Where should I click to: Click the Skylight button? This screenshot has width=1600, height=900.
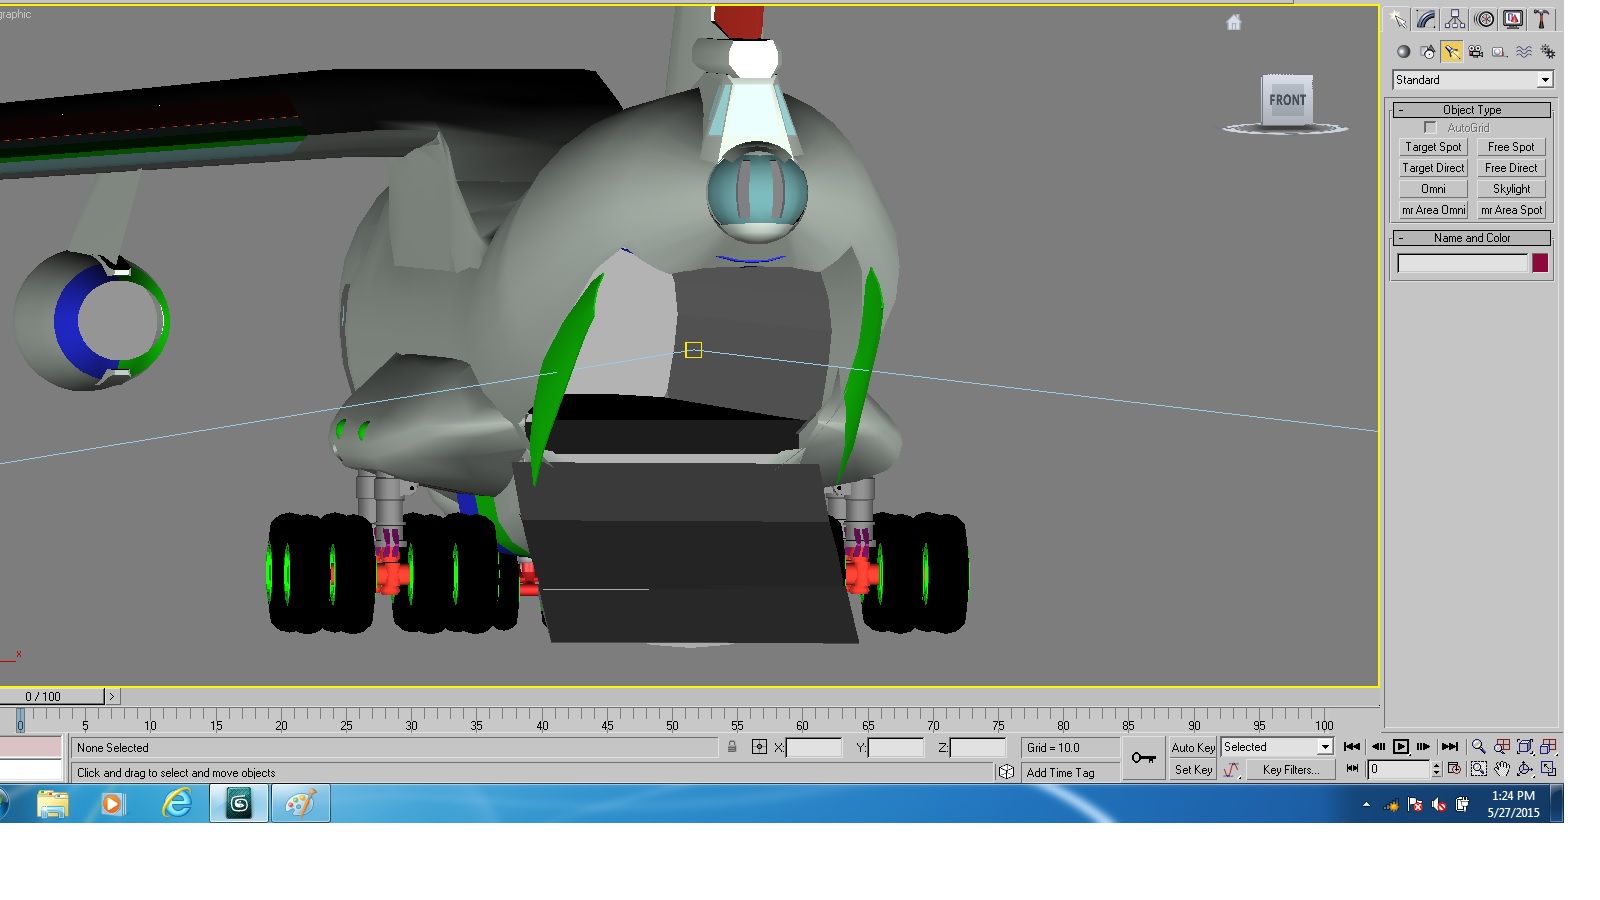click(1511, 189)
